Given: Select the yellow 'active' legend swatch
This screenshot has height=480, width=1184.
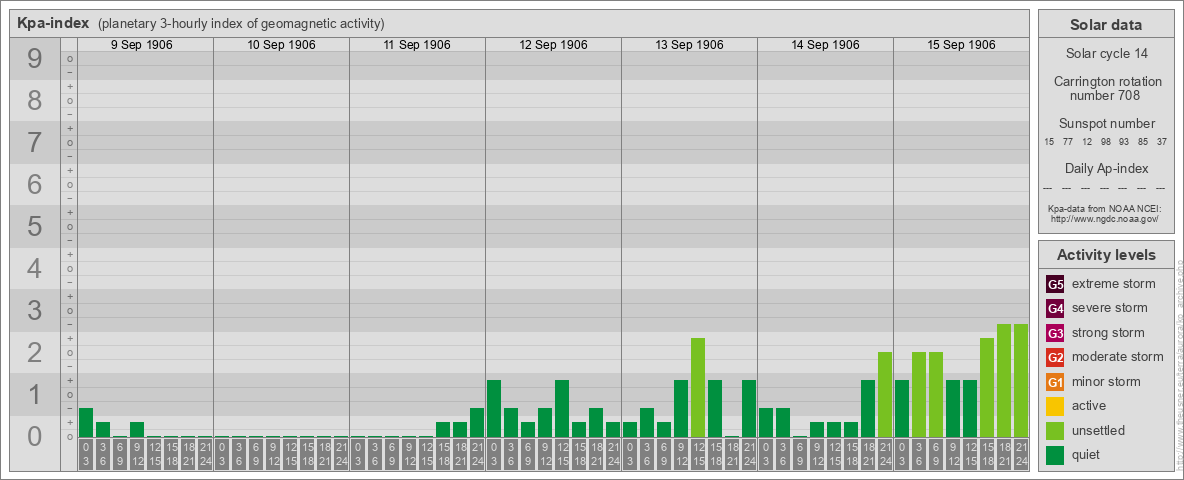Looking at the screenshot, I should [x=1055, y=406].
